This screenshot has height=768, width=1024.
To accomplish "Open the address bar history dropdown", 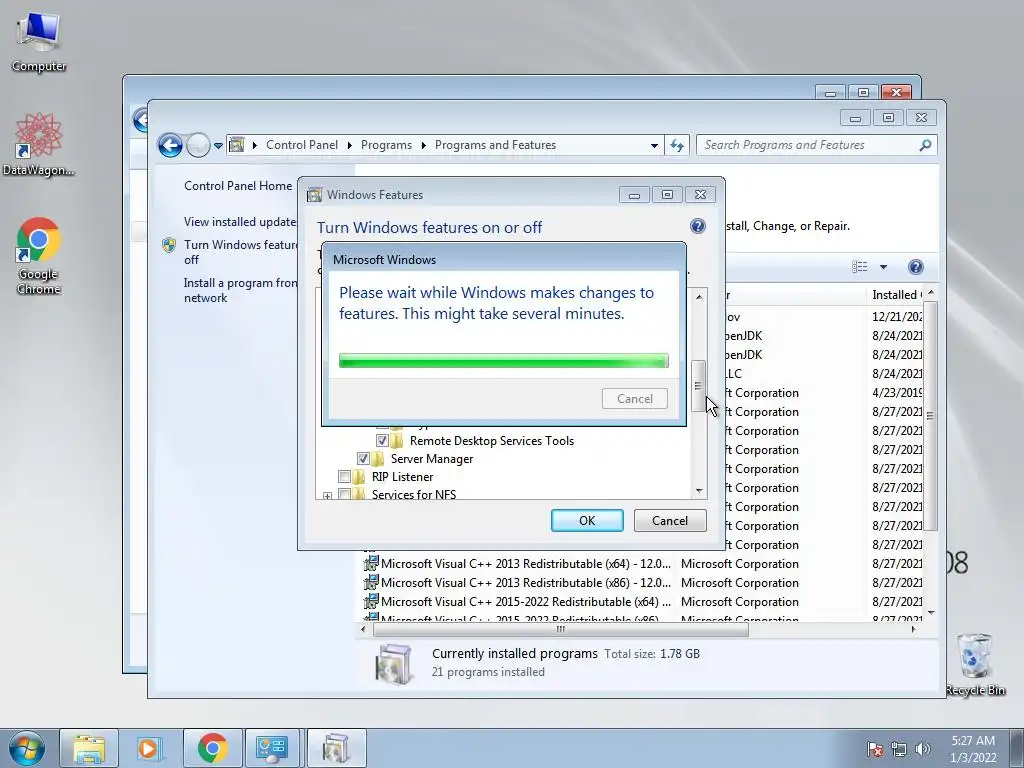I will (x=654, y=145).
